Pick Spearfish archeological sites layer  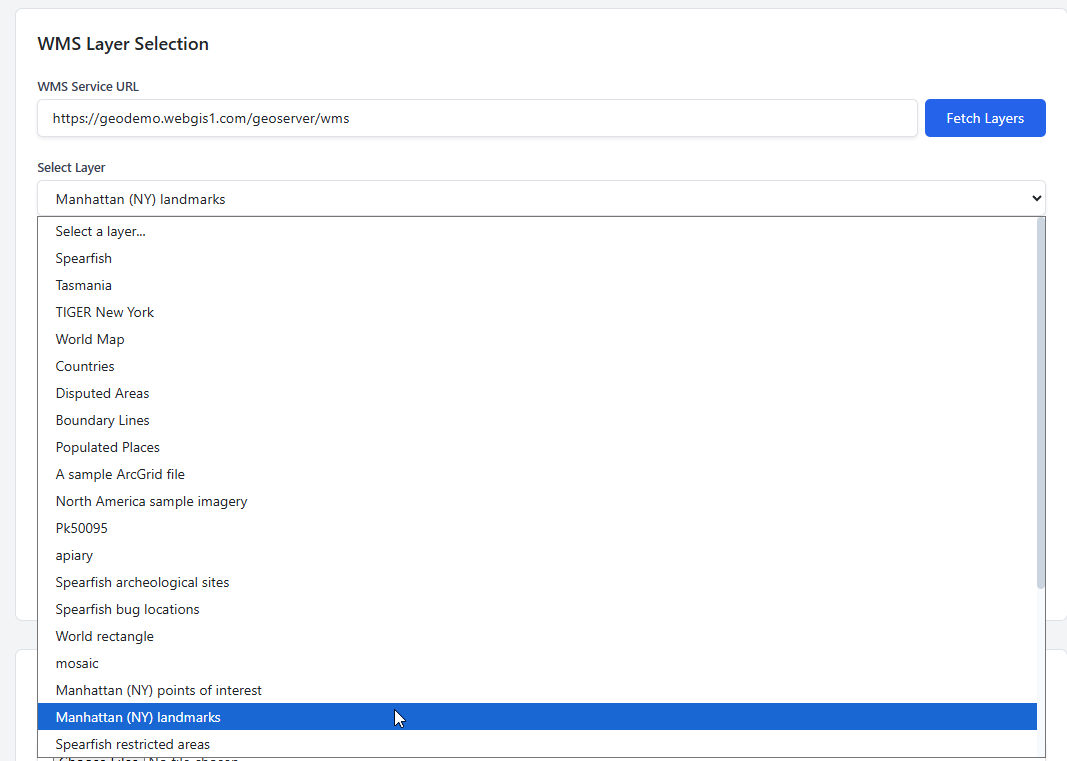pyautogui.click(x=142, y=582)
